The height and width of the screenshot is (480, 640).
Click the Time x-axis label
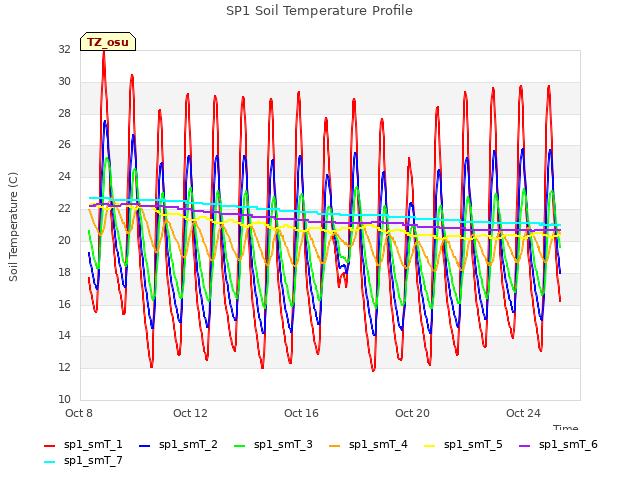coord(566,427)
